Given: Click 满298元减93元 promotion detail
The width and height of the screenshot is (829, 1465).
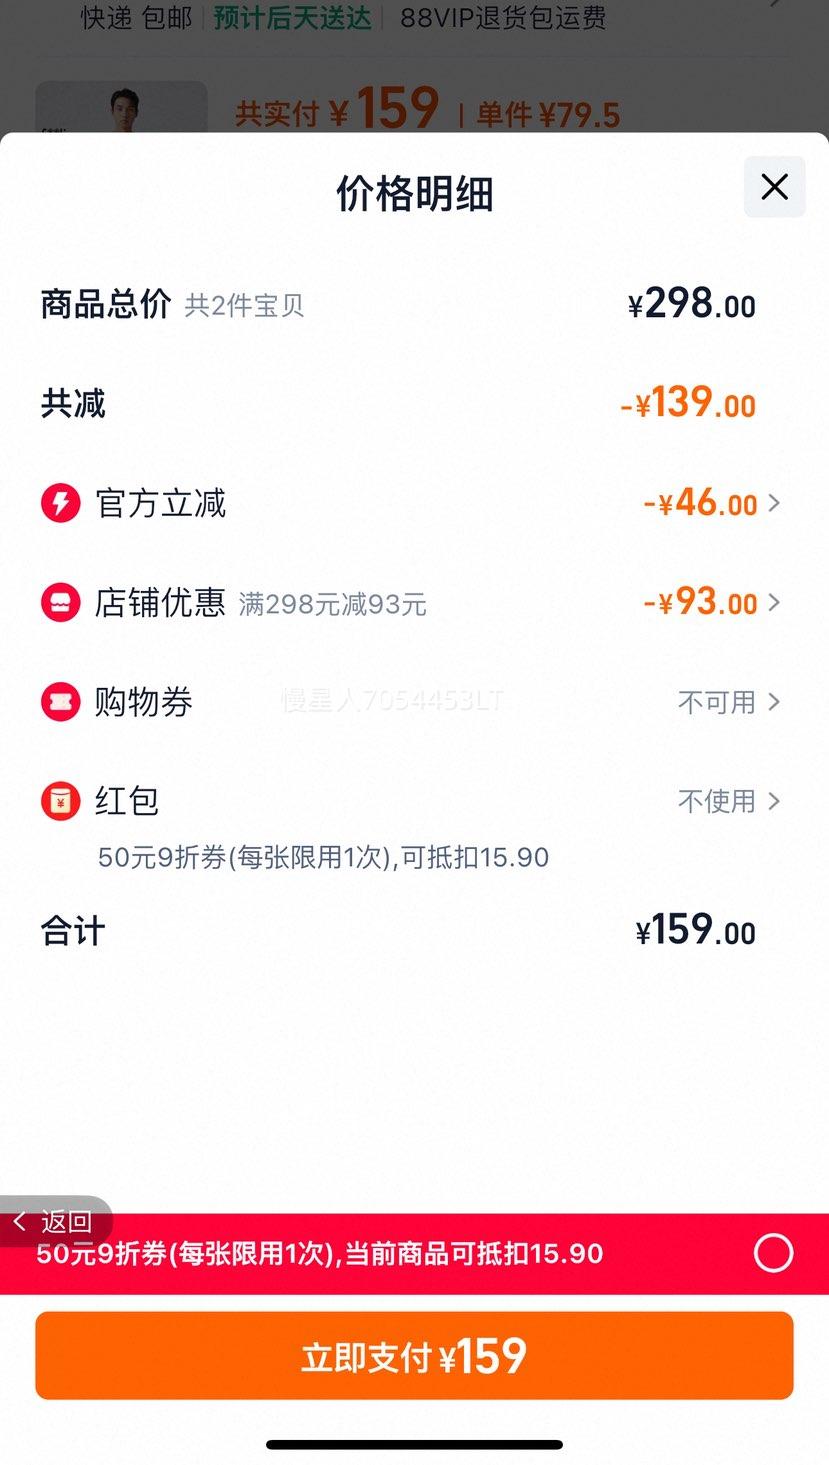Looking at the screenshot, I should coord(332,604).
